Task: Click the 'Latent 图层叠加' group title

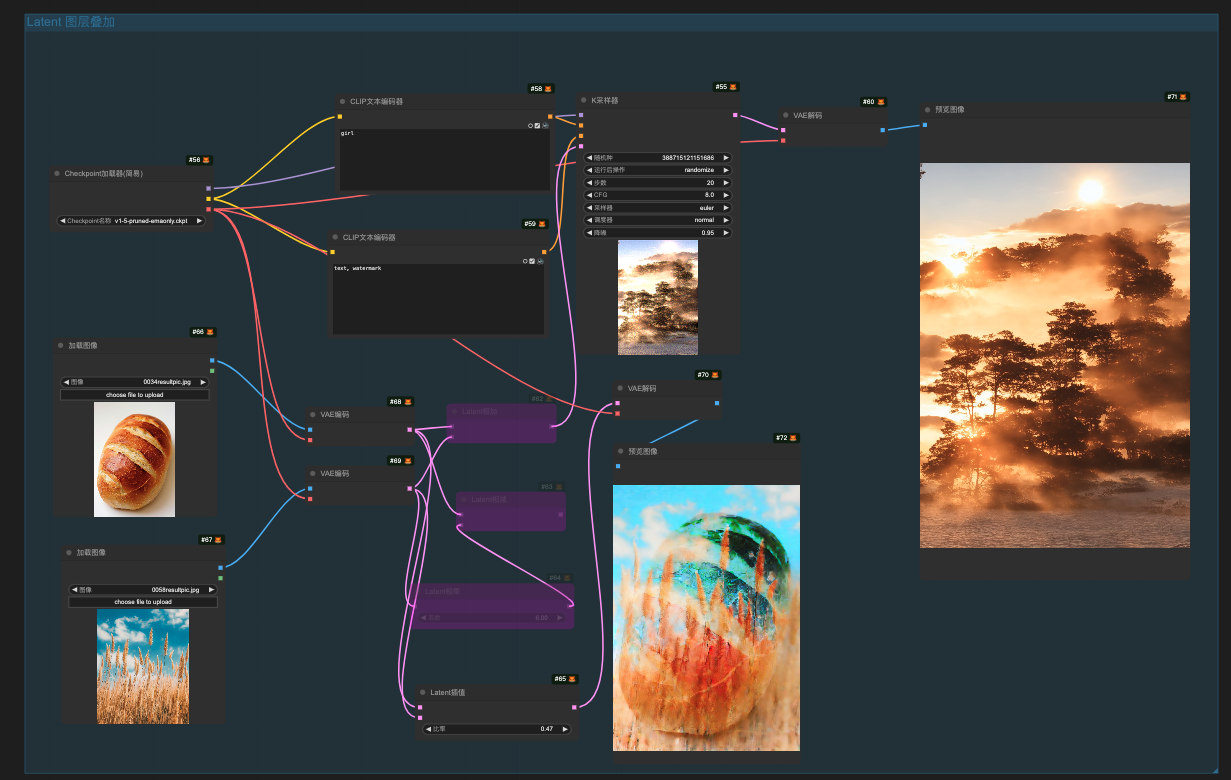Action: click(70, 22)
